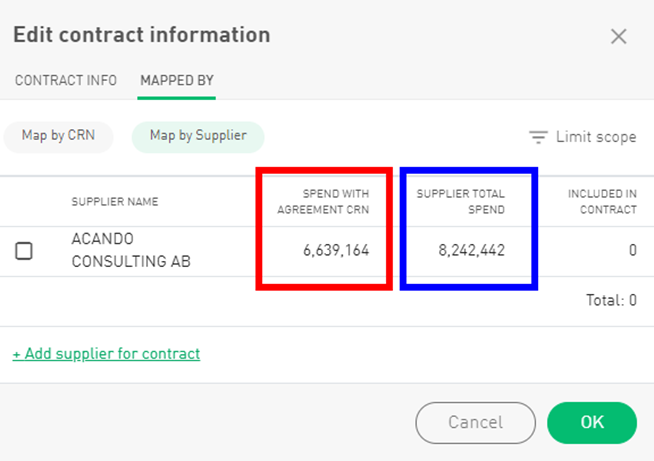Click the SUPPLIER TOTAL SPEND header
Screen dimensions: 654x461
pos(461,202)
